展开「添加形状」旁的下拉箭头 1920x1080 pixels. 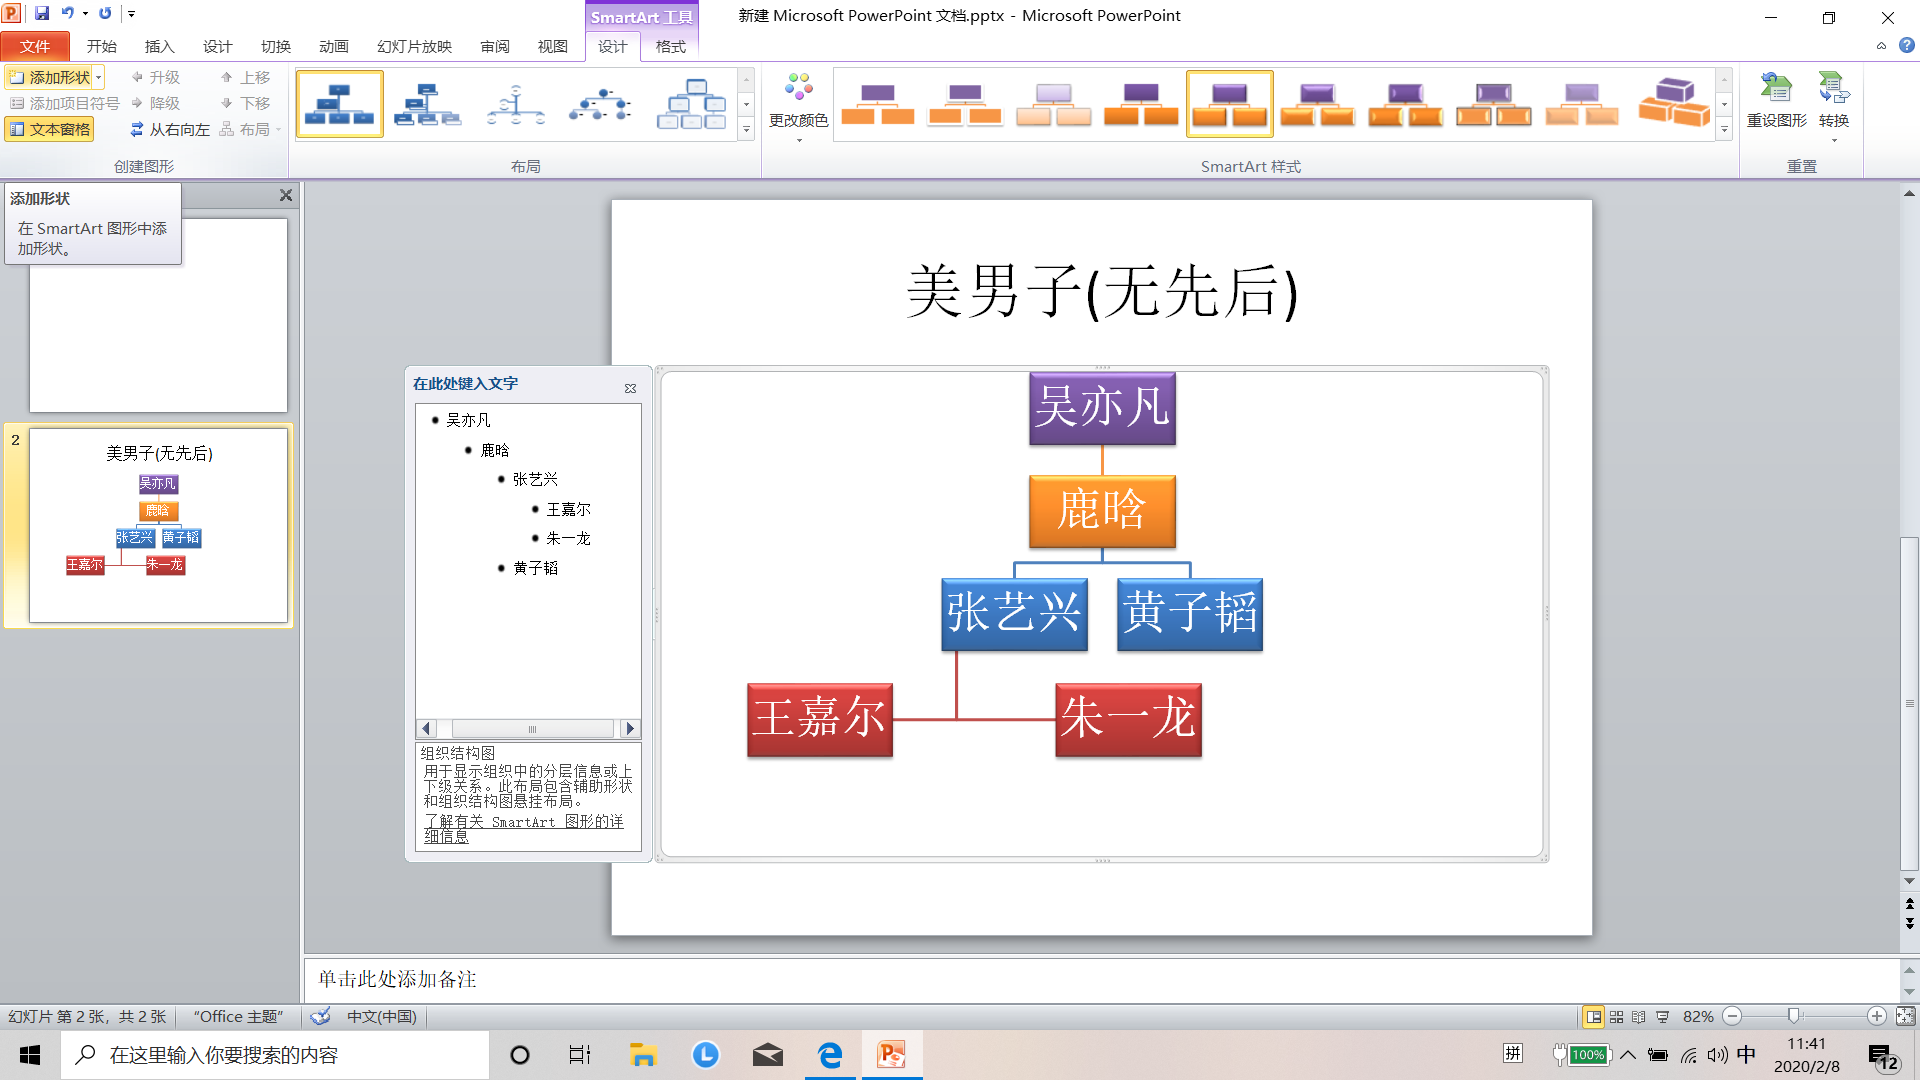tap(98, 76)
